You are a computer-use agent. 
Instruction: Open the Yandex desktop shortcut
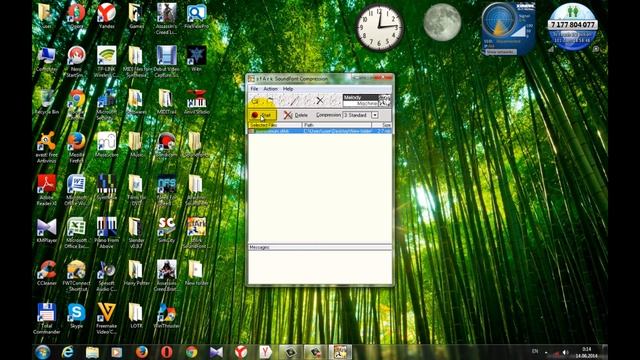click(x=106, y=16)
